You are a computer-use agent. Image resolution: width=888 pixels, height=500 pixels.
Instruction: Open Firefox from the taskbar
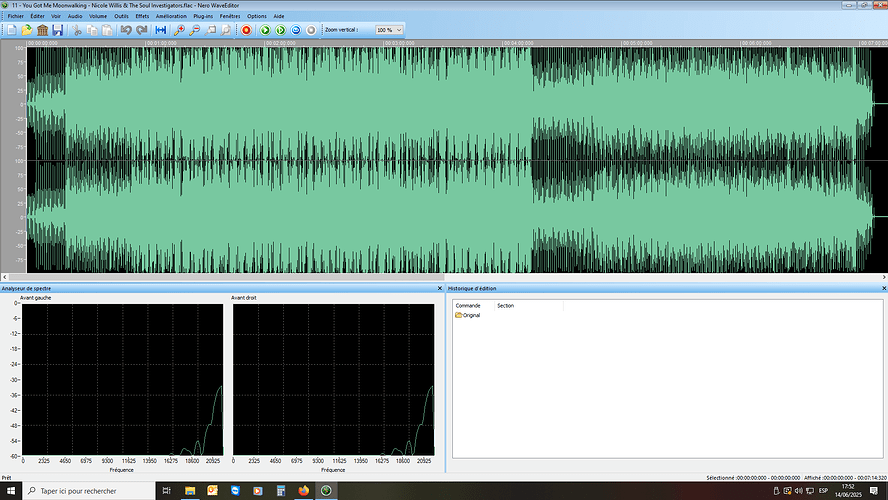click(x=304, y=491)
